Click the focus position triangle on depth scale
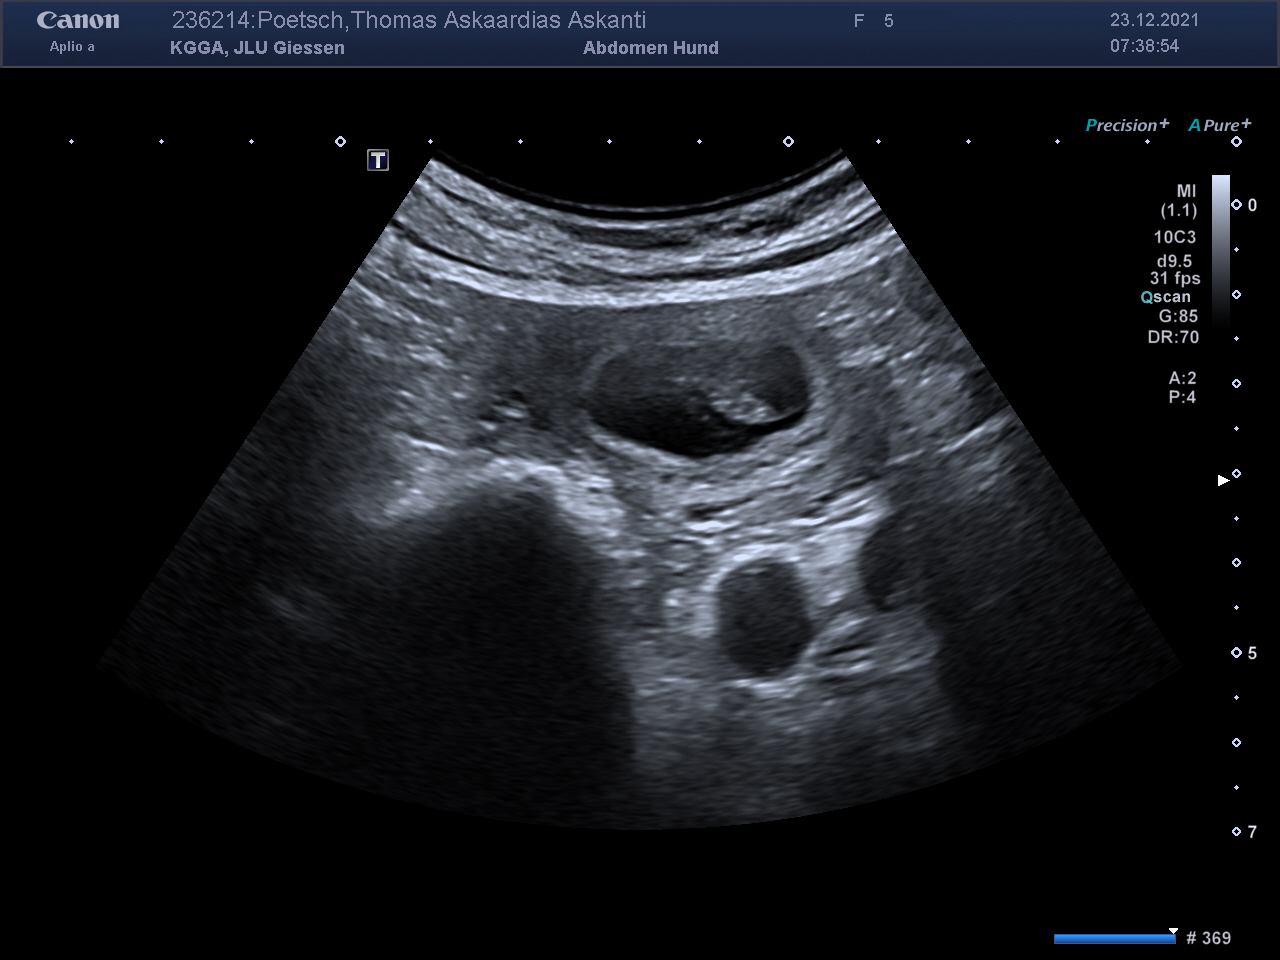 coord(1223,481)
